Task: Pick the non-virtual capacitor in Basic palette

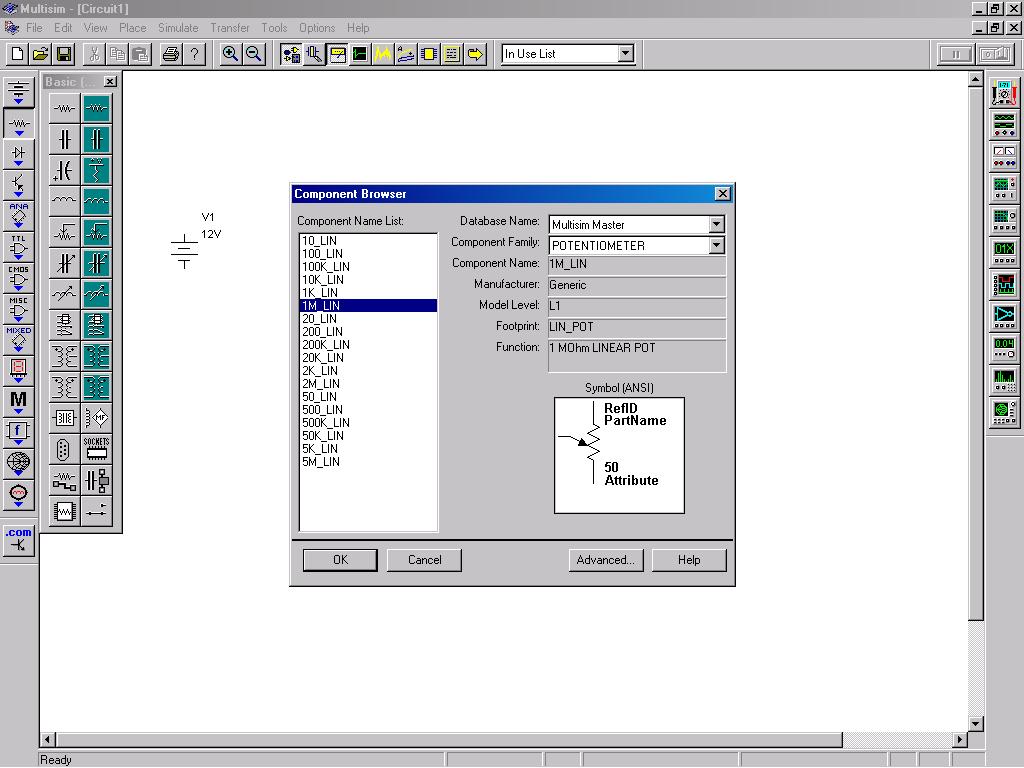Action: pos(64,139)
